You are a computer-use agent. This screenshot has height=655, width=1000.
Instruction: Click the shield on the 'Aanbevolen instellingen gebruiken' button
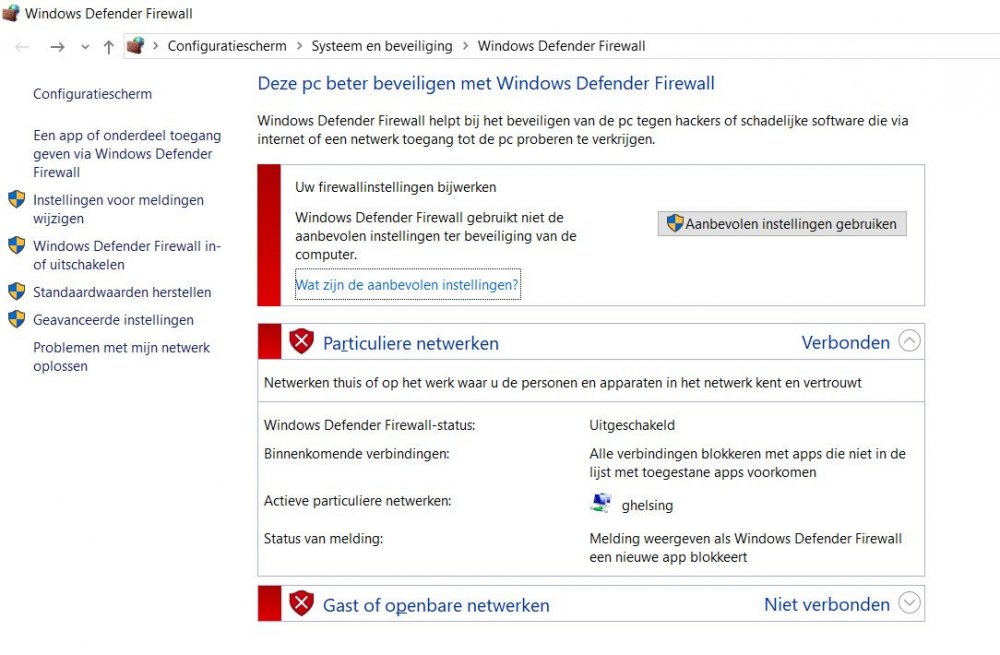(x=673, y=223)
